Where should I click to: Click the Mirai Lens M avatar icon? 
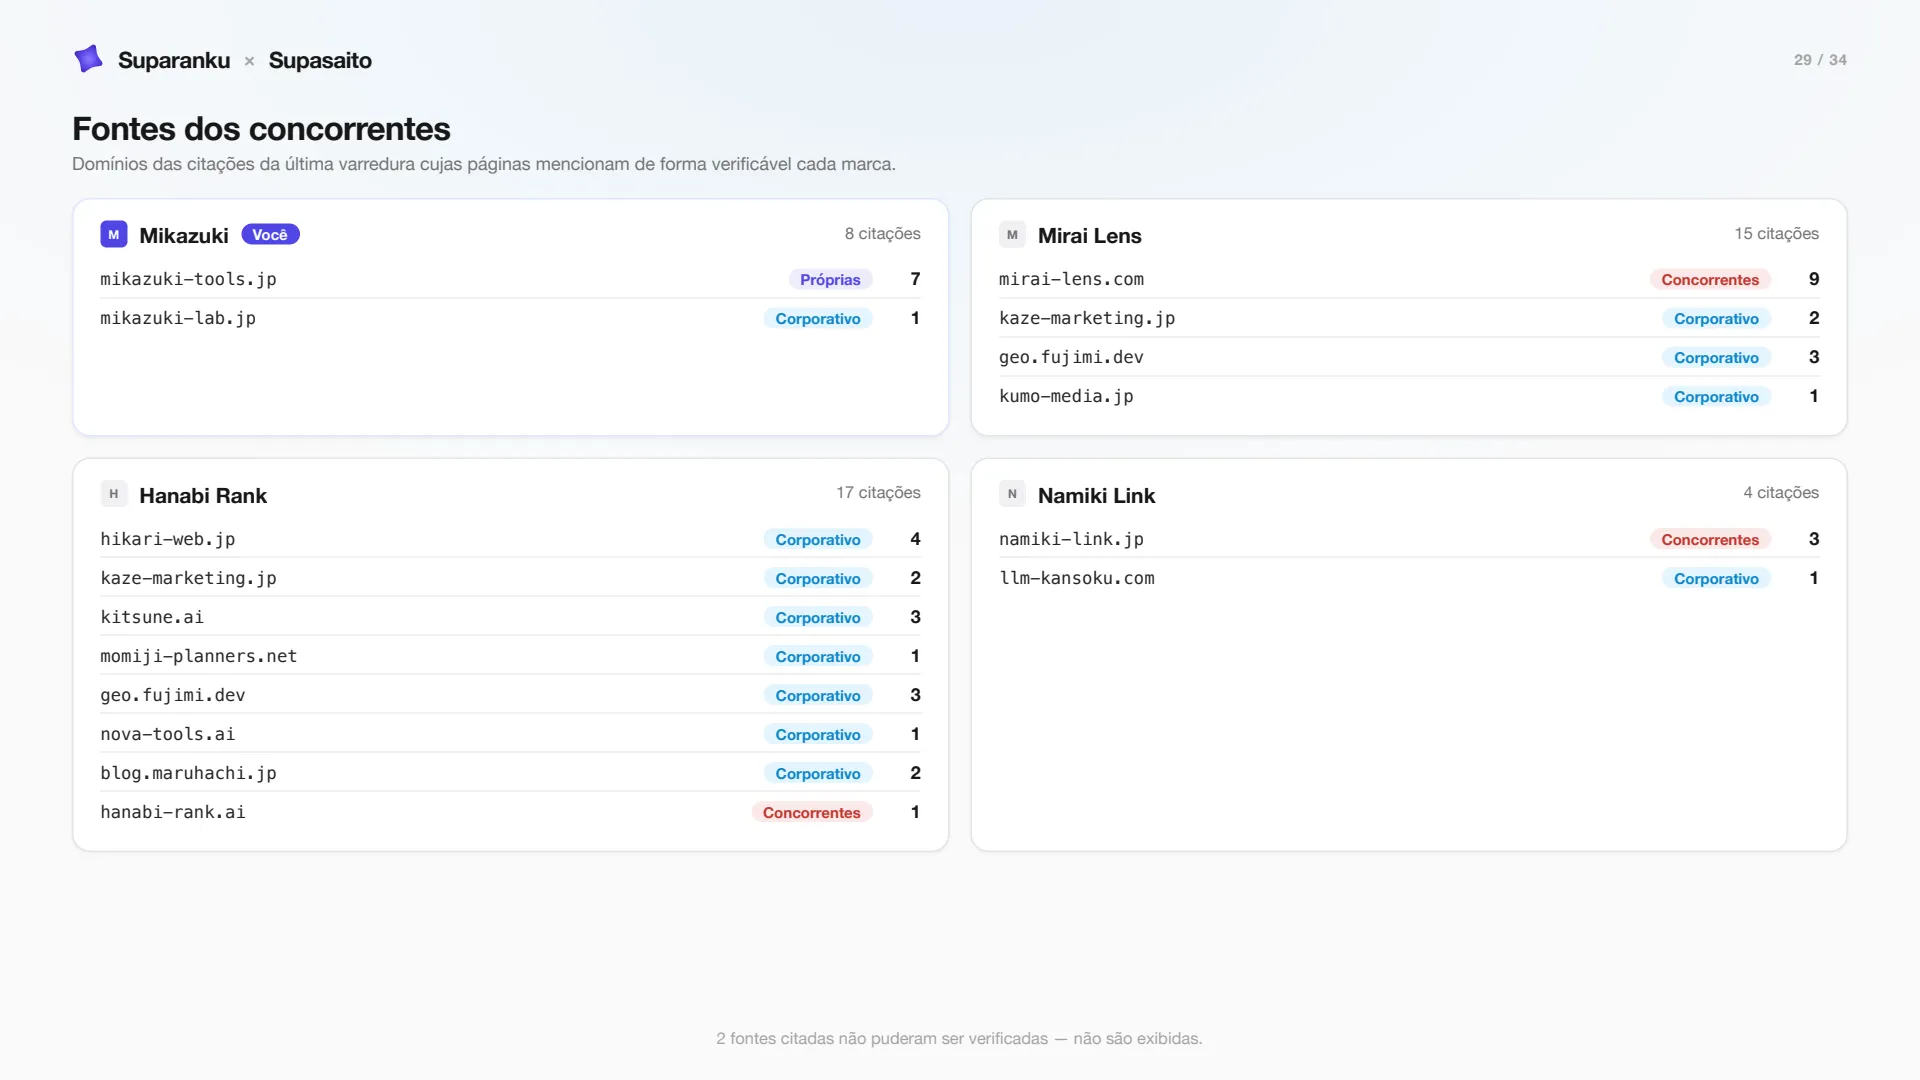(1012, 235)
